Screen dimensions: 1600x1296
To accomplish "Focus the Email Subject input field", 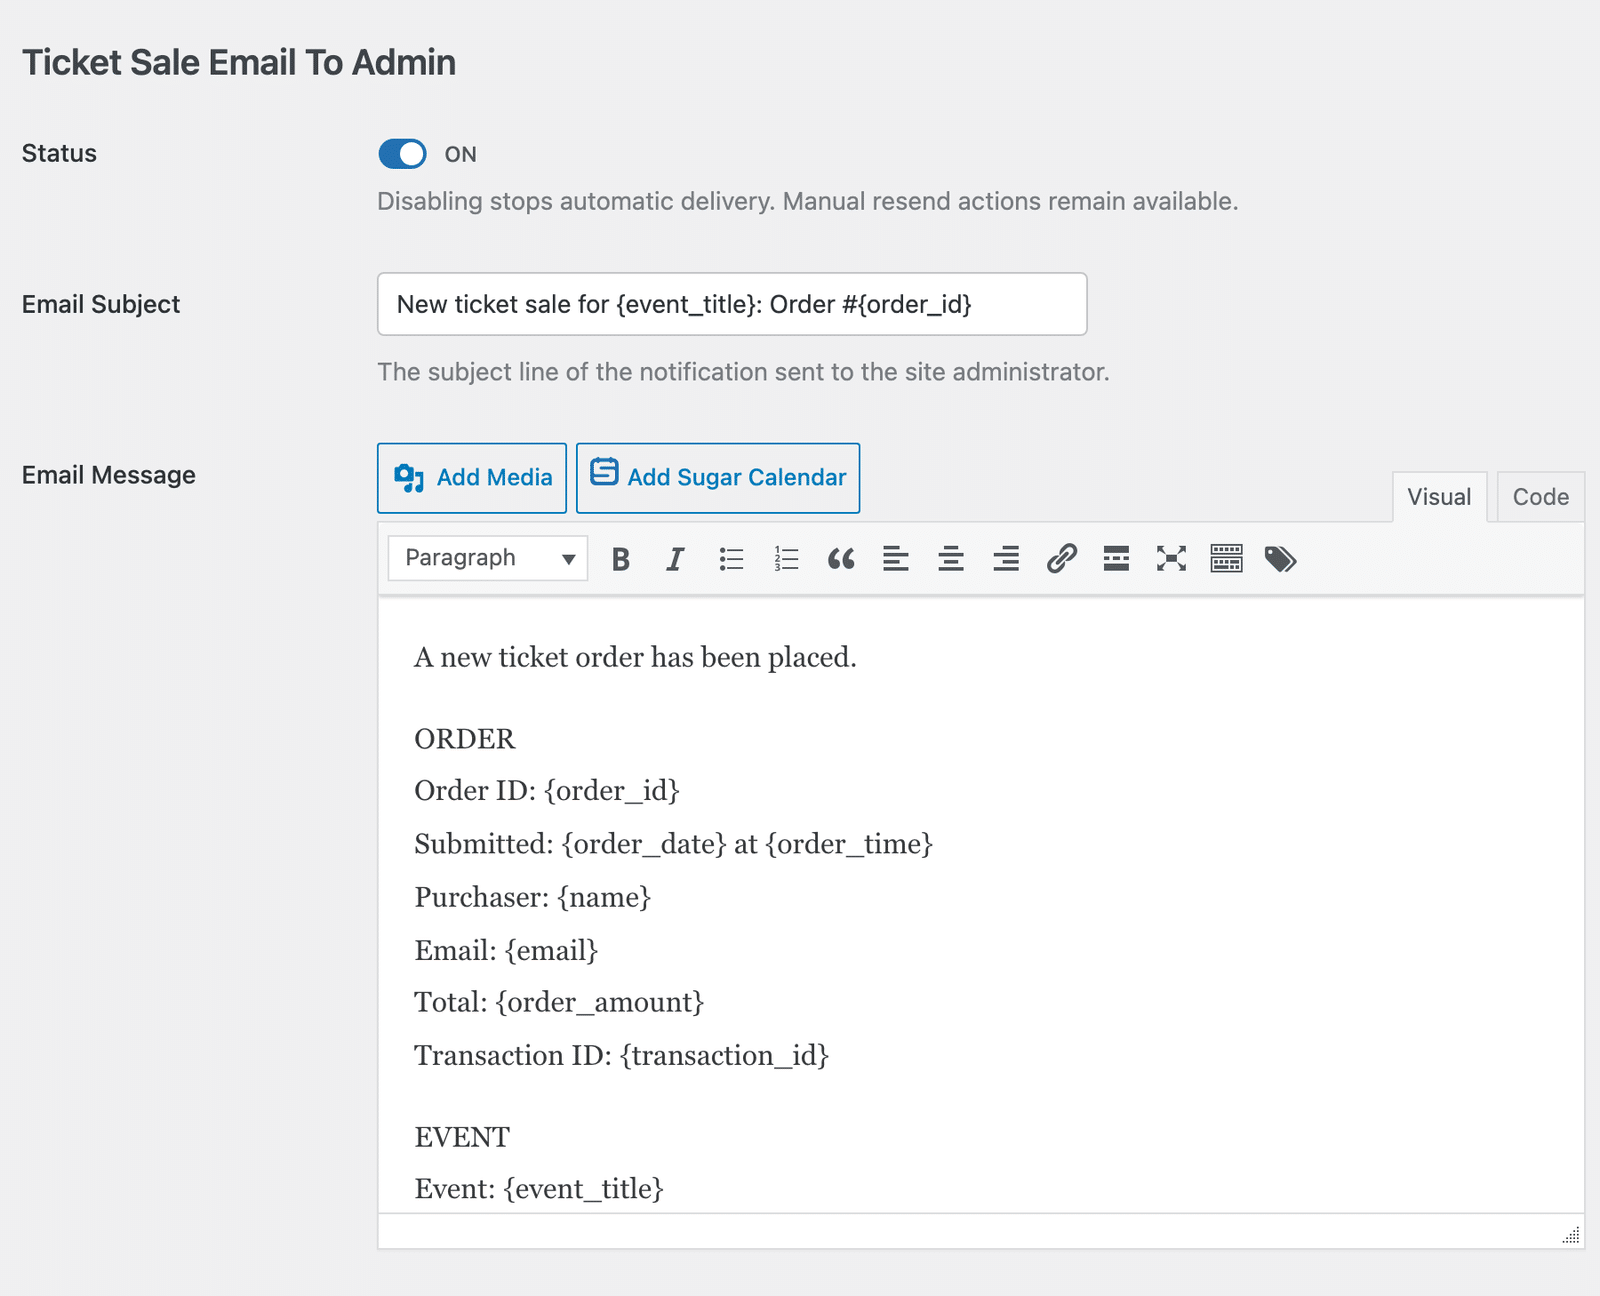I will tap(732, 304).
